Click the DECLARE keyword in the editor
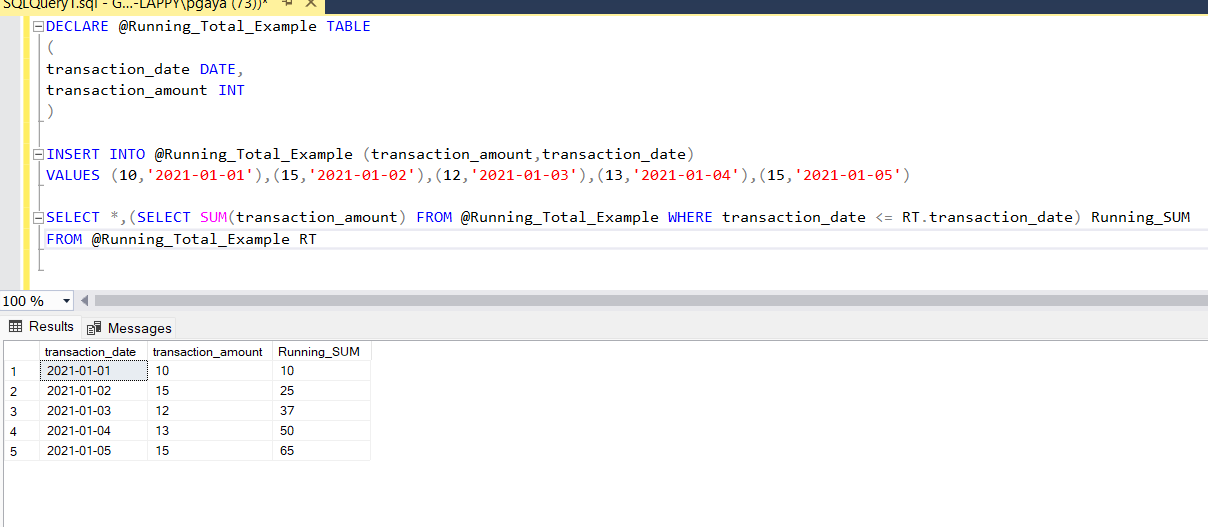Screen dimensions: 1208x527 pyautogui.click(x=77, y=27)
